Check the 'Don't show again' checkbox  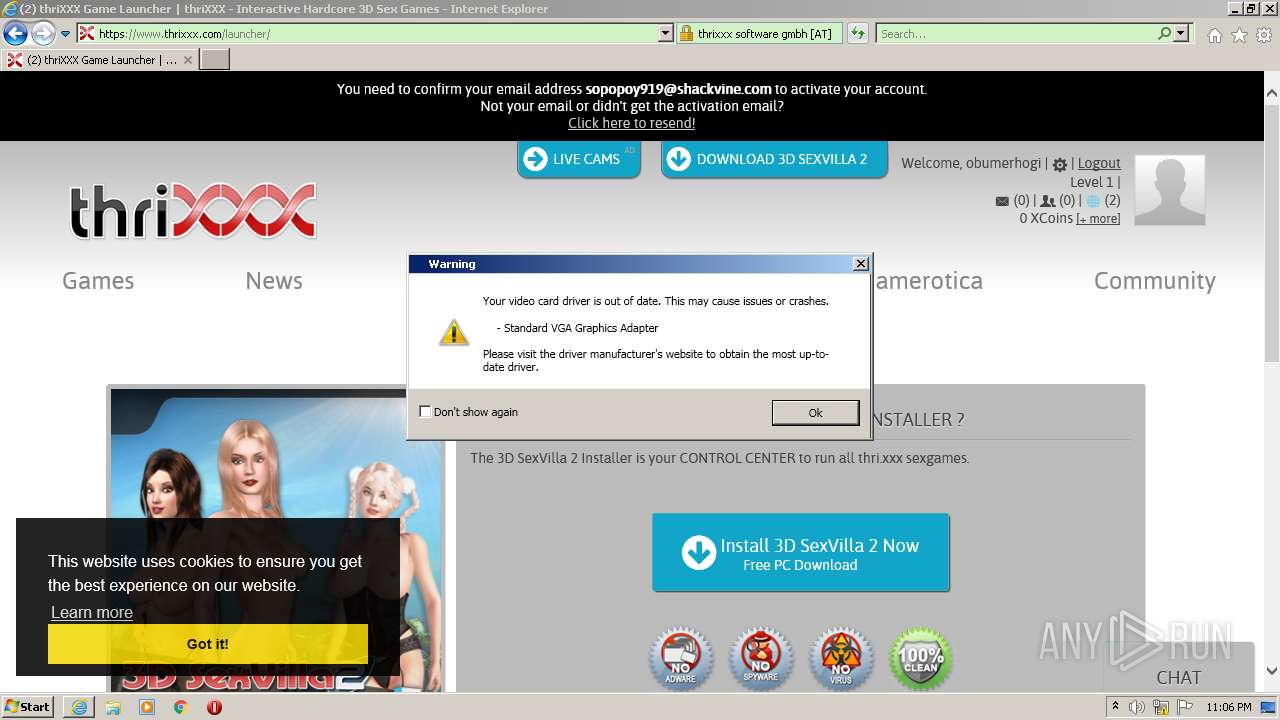point(425,411)
